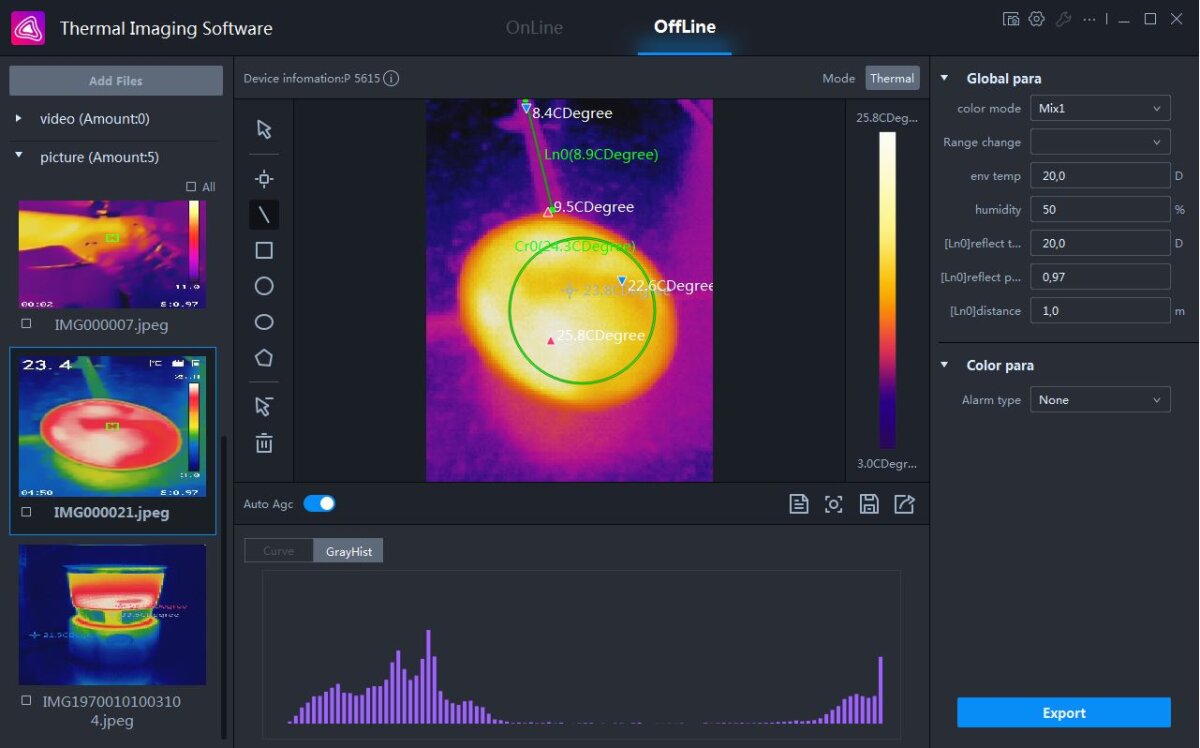Click the Add Files button
The height and width of the screenshot is (748, 1200).
[116, 81]
